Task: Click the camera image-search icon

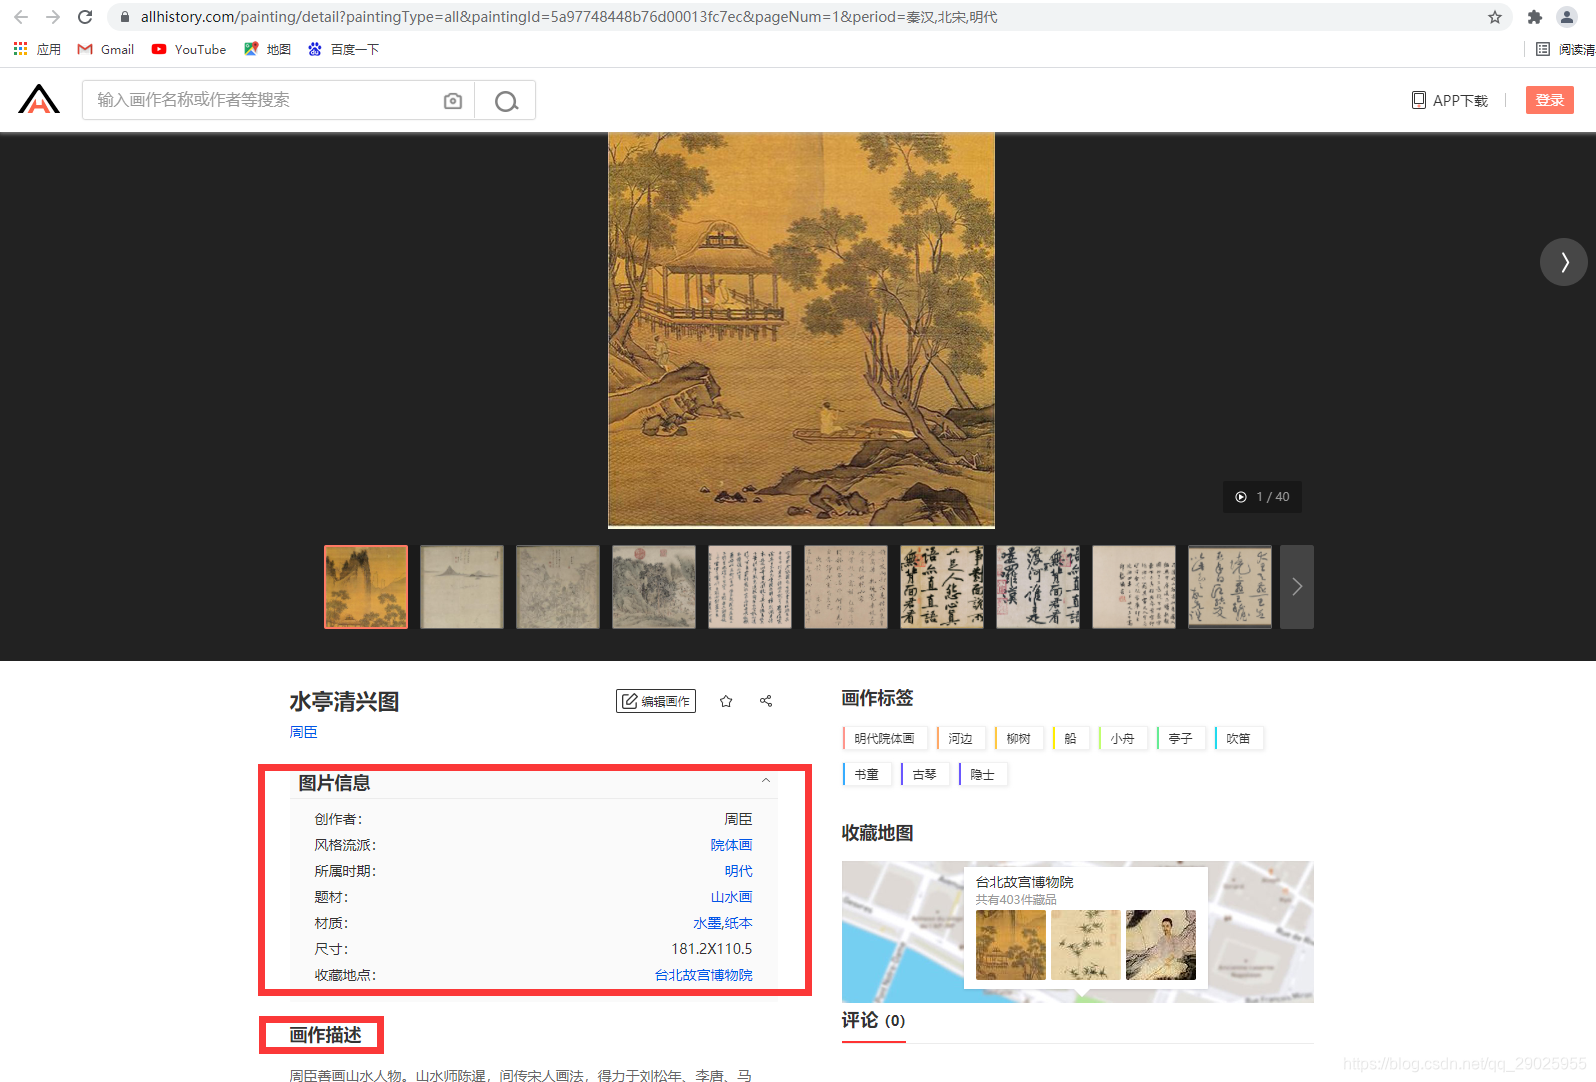Action: (x=453, y=101)
